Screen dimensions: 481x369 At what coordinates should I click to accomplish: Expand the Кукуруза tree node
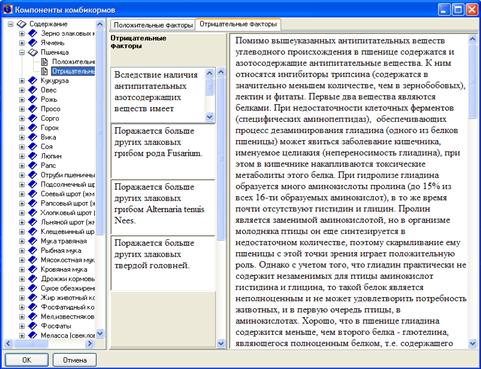22,81
